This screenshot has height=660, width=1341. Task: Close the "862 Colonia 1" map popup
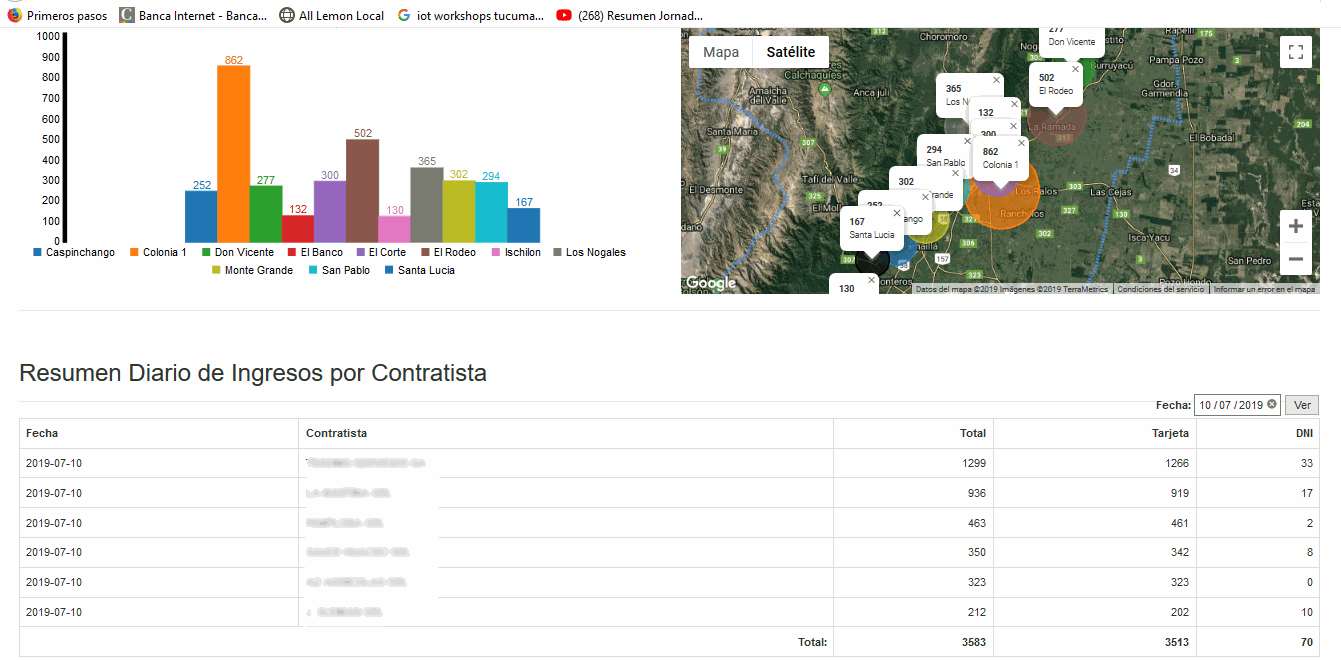(1021, 143)
